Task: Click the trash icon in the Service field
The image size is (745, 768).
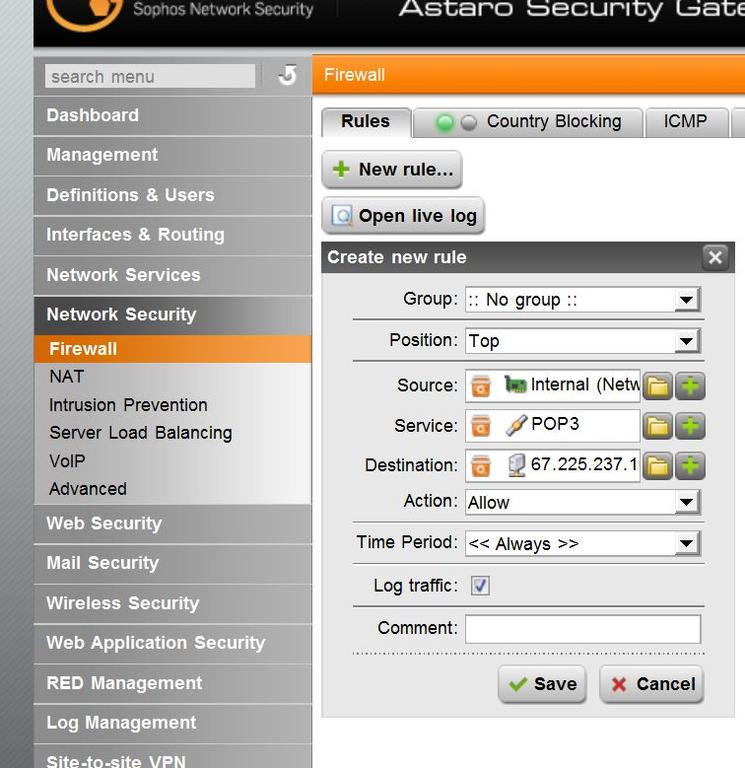Action: tap(481, 426)
